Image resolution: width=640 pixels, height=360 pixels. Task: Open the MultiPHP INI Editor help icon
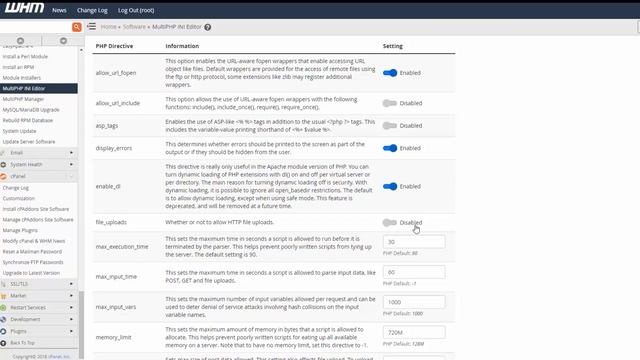pyautogui.click(x=208, y=27)
